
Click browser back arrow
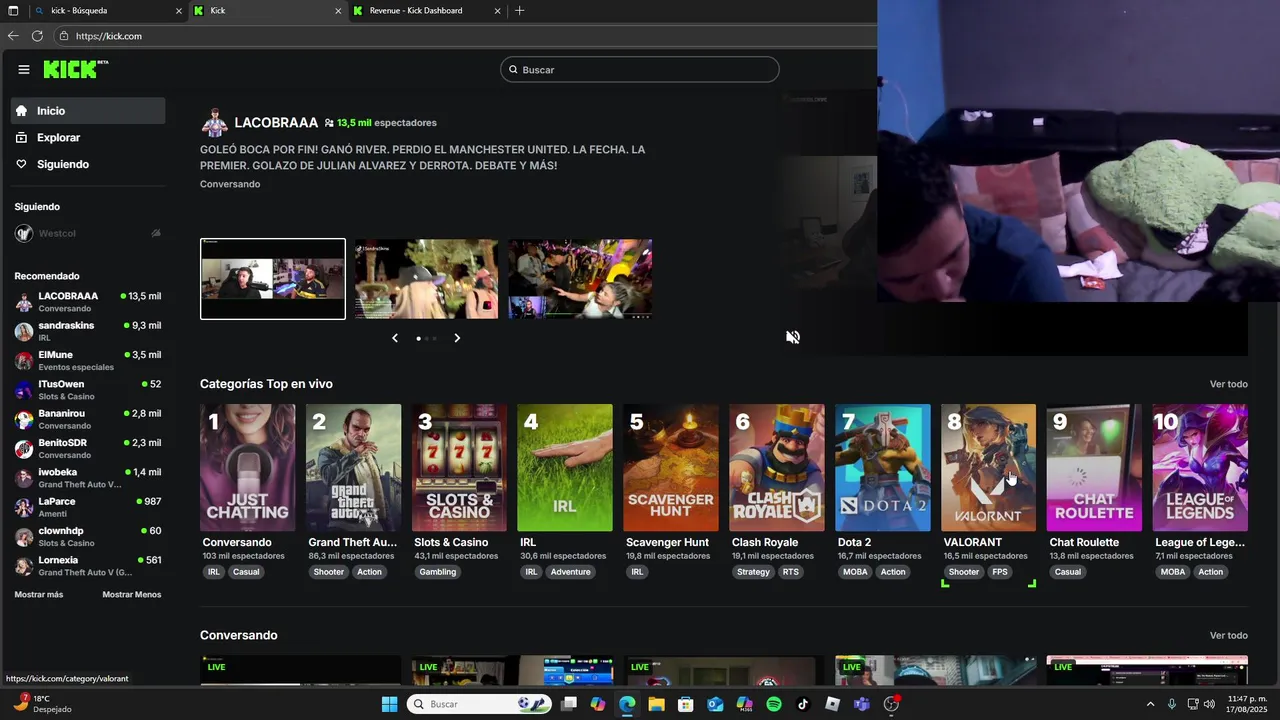tap(13, 36)
